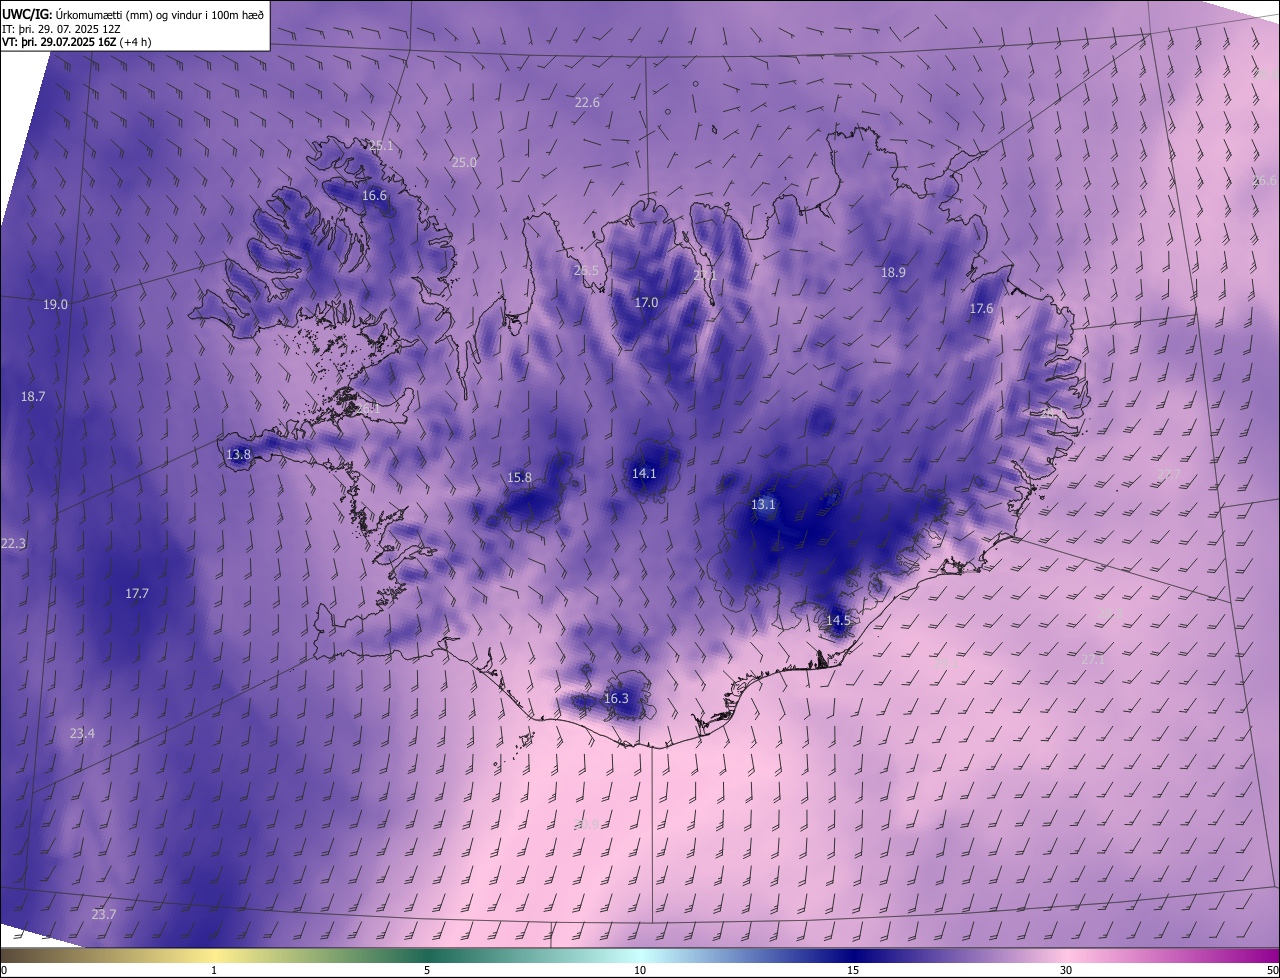
Task: Click the color scale tick labelled 50
Action: 1272,970
